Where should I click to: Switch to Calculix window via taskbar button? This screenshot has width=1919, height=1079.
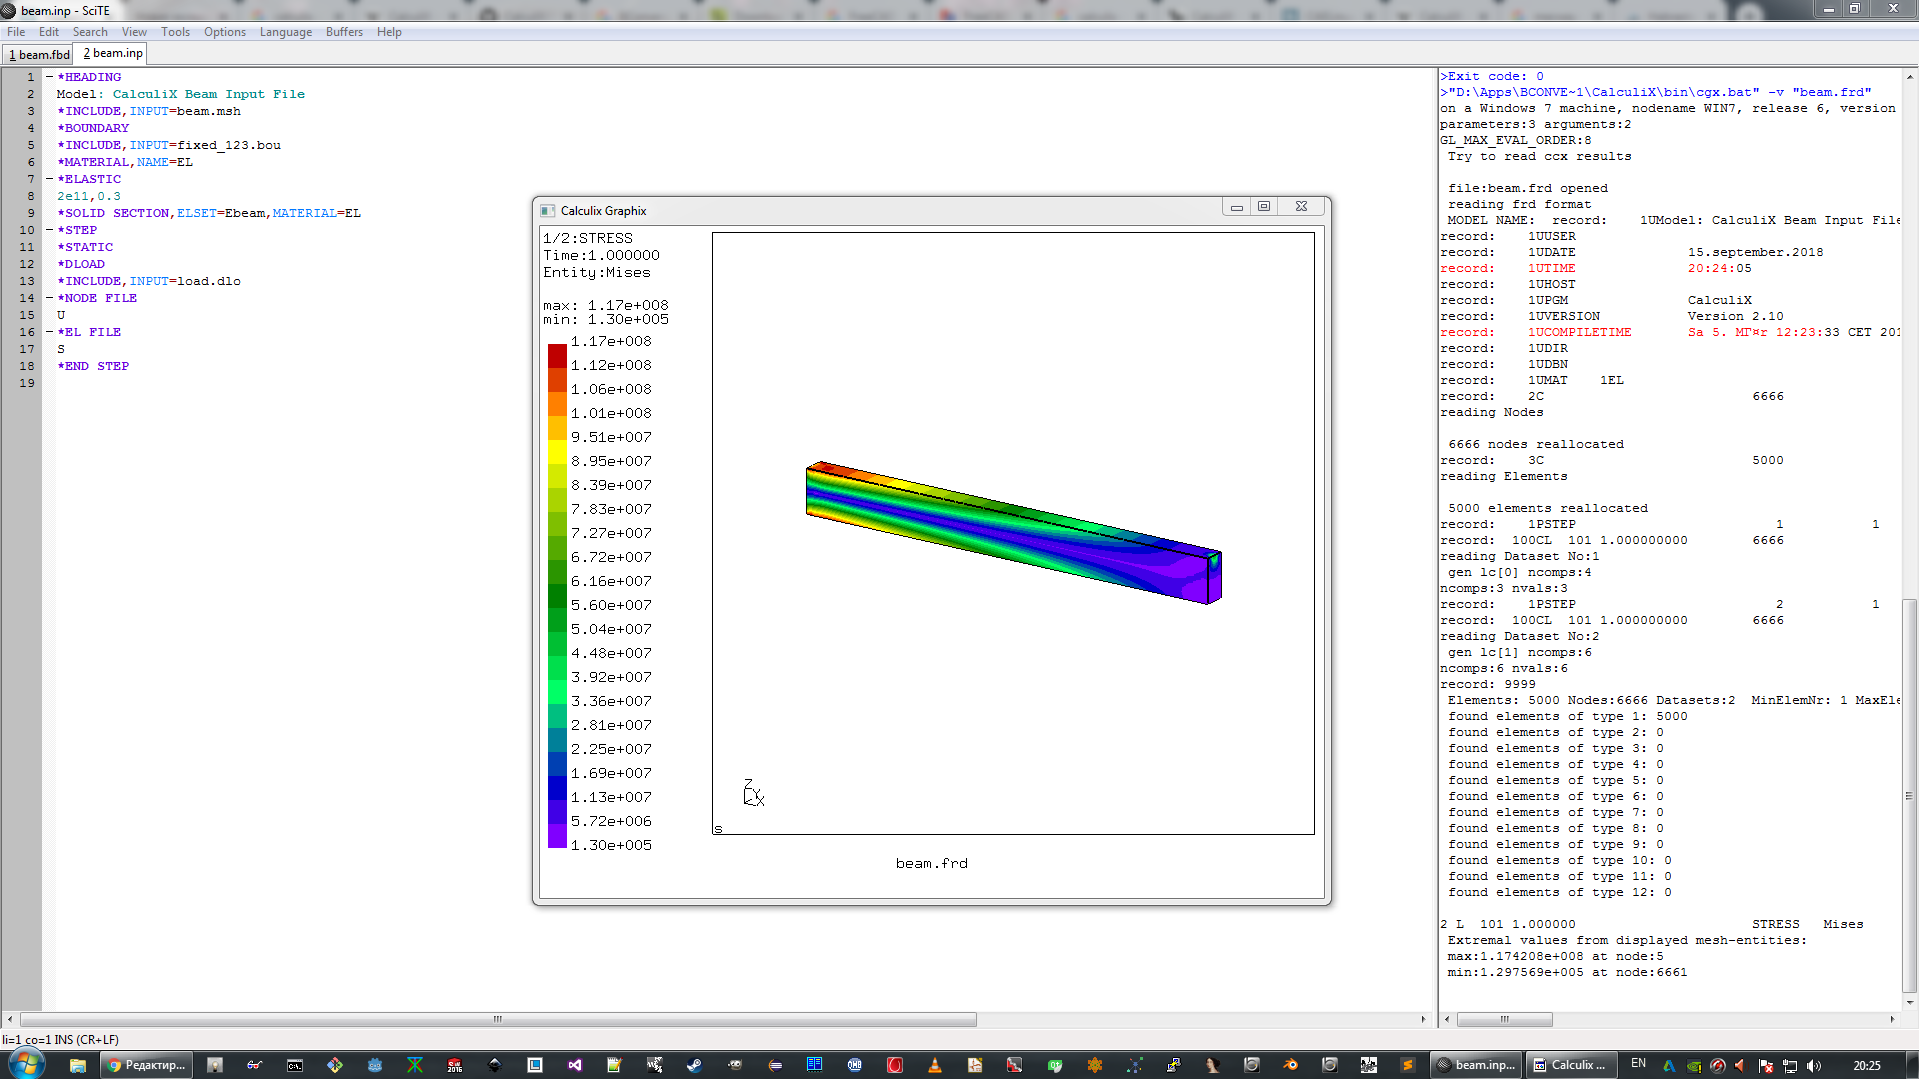1568,1065
